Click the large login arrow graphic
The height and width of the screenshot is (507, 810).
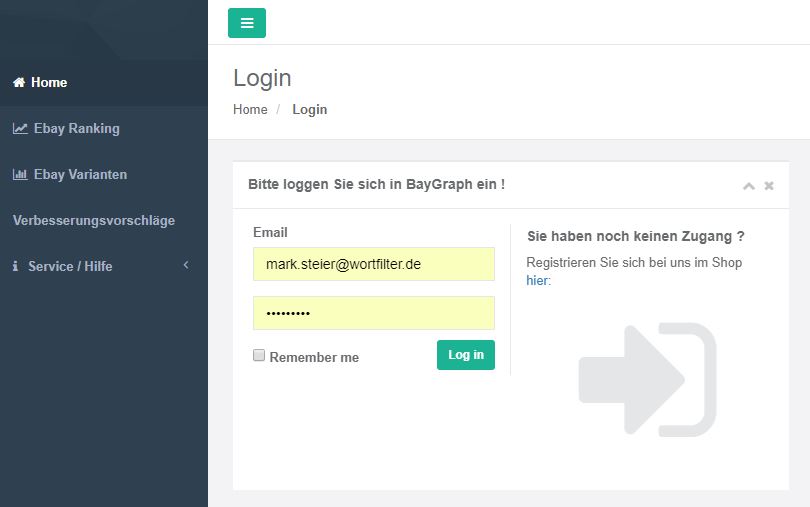tap(647, 379)
